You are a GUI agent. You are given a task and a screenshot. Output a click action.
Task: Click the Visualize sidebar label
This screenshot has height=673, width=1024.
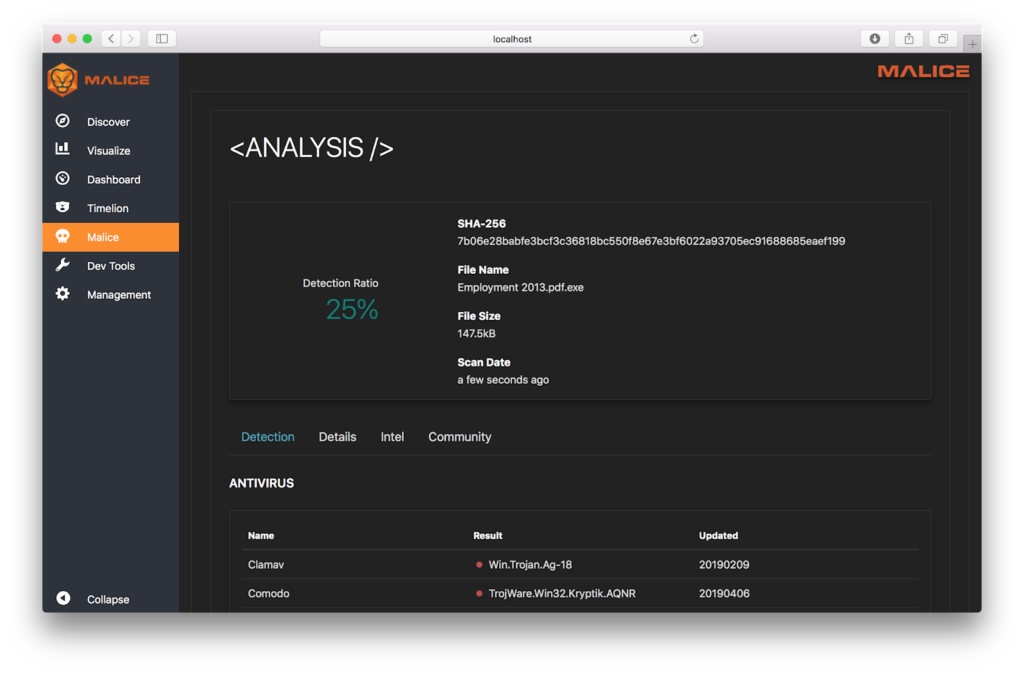(x=108, y=151)
